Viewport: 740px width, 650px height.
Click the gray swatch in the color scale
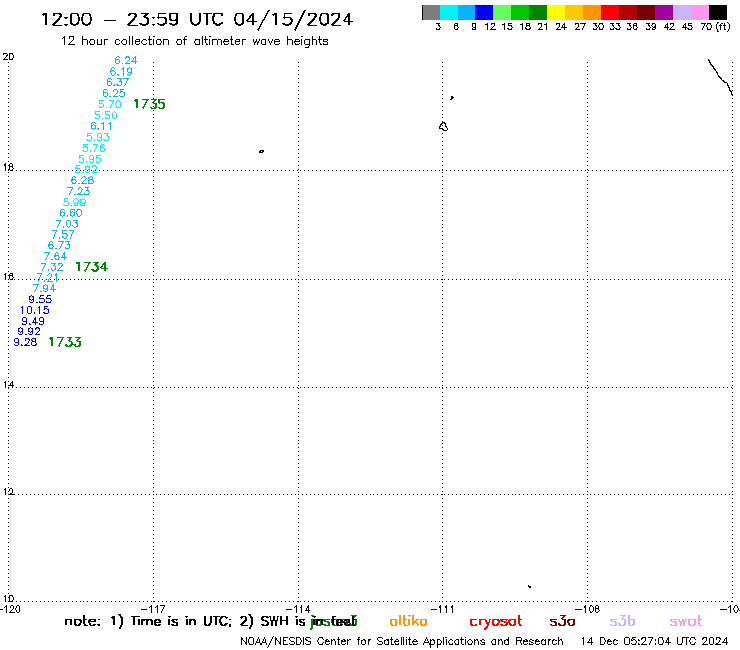[431, 12]
